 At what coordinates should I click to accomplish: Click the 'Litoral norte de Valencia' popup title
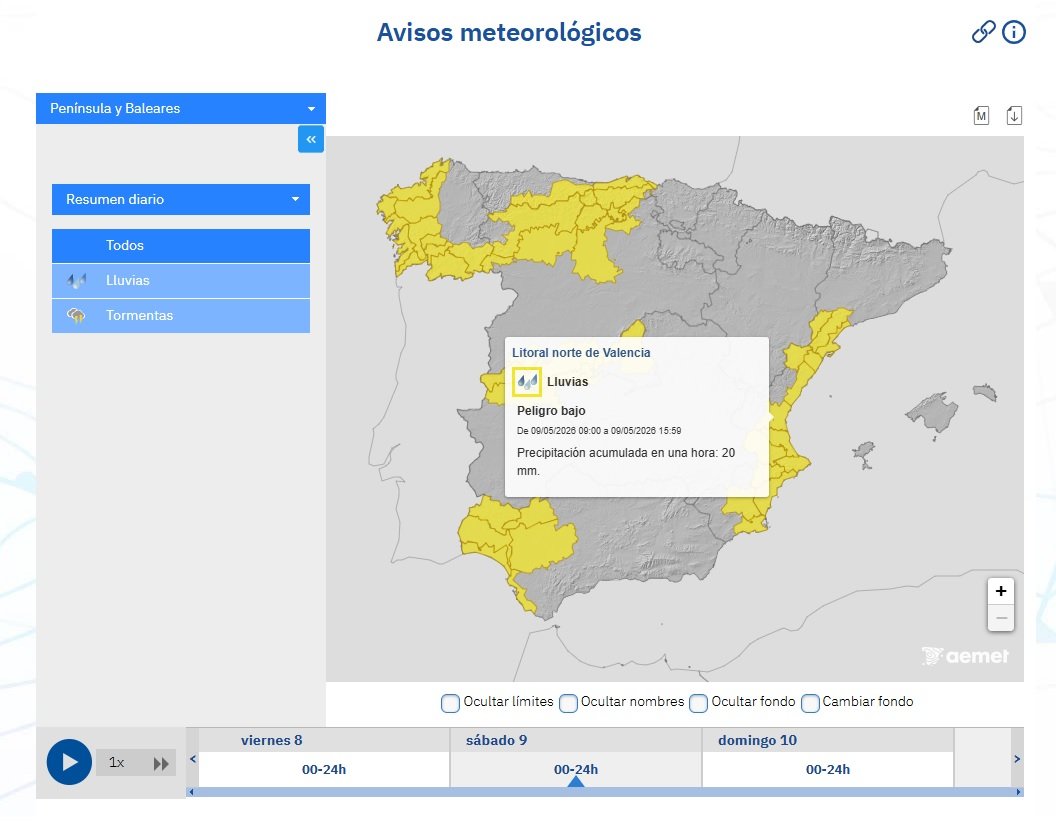(x=581, y=352)
